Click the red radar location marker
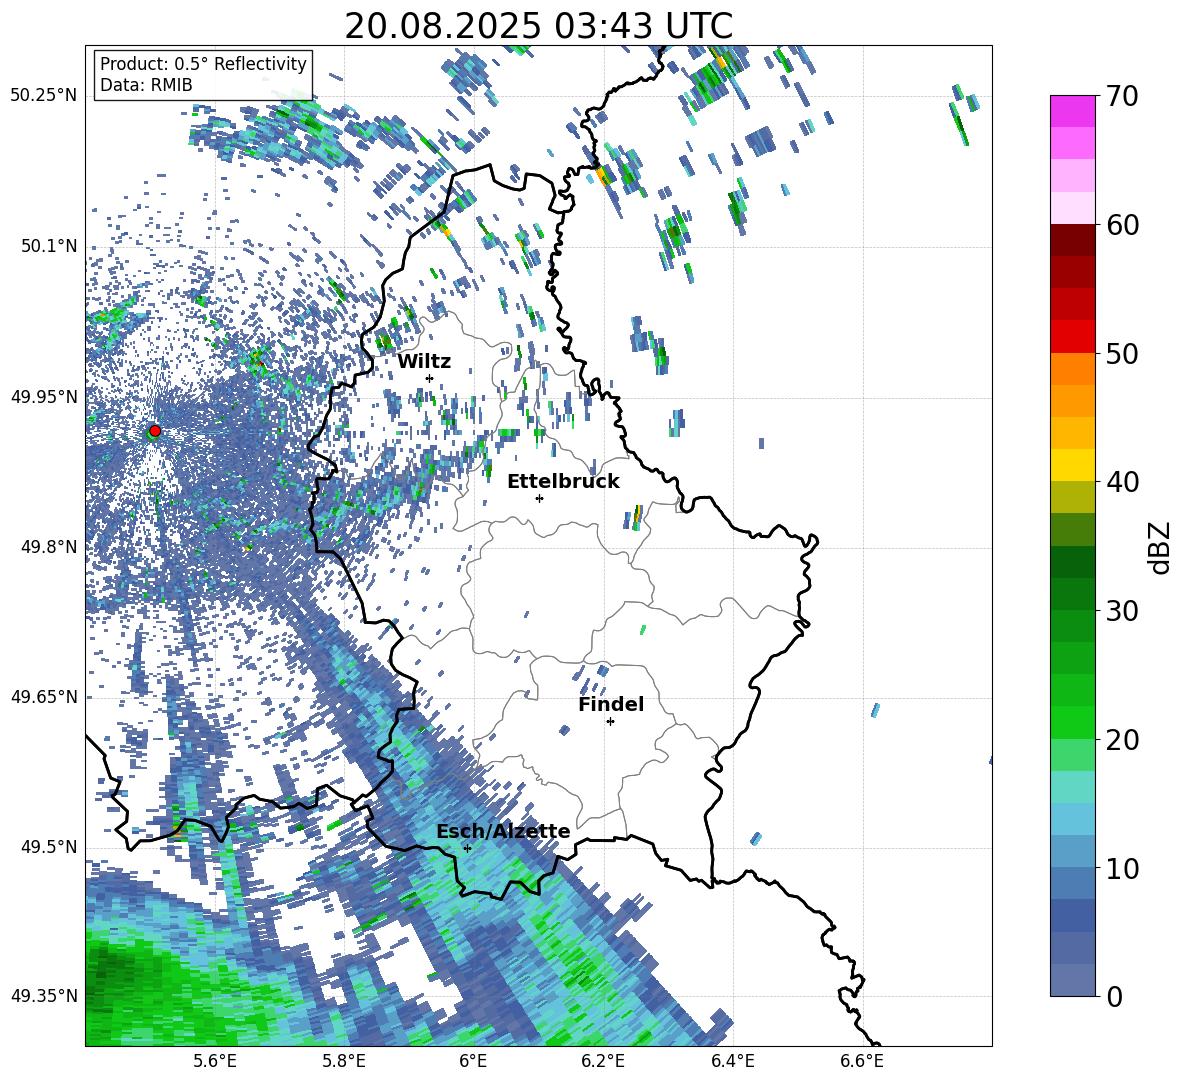Viewport: 1184px width, 1081px height. coord(155,430)
